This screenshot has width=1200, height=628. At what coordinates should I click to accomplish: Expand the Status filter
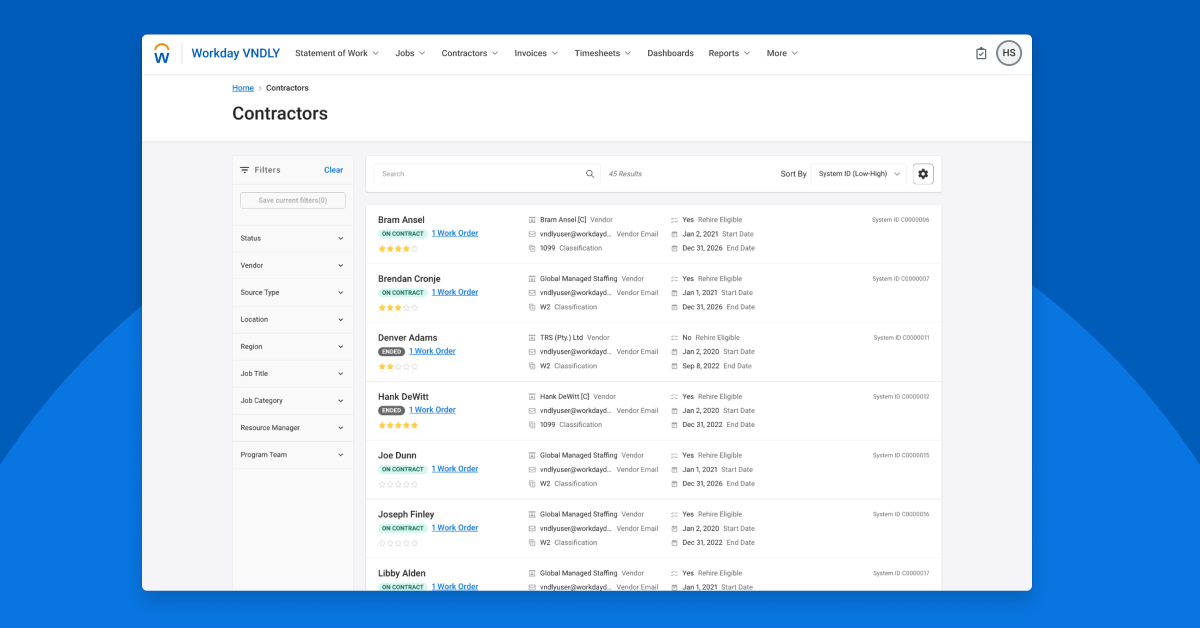[292, 239]
